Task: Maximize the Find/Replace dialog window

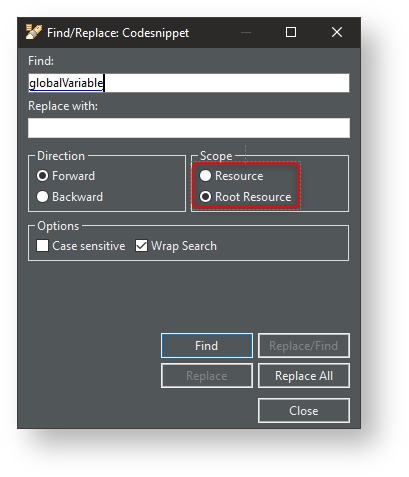Action: (x=291, y=32)
